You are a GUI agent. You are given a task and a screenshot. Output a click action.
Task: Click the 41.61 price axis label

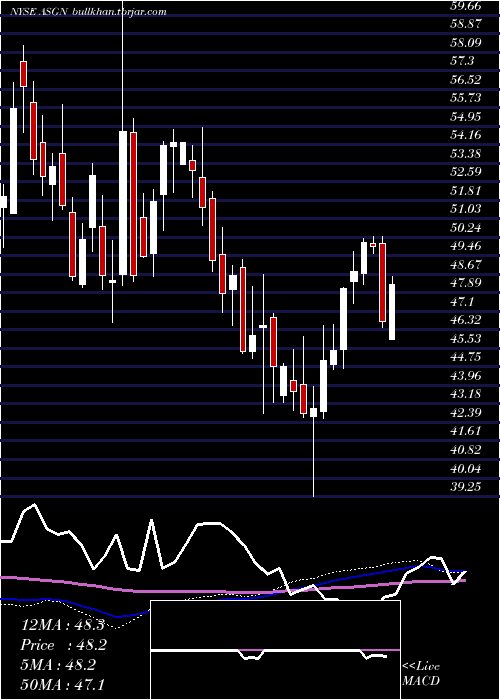[465, 432]
